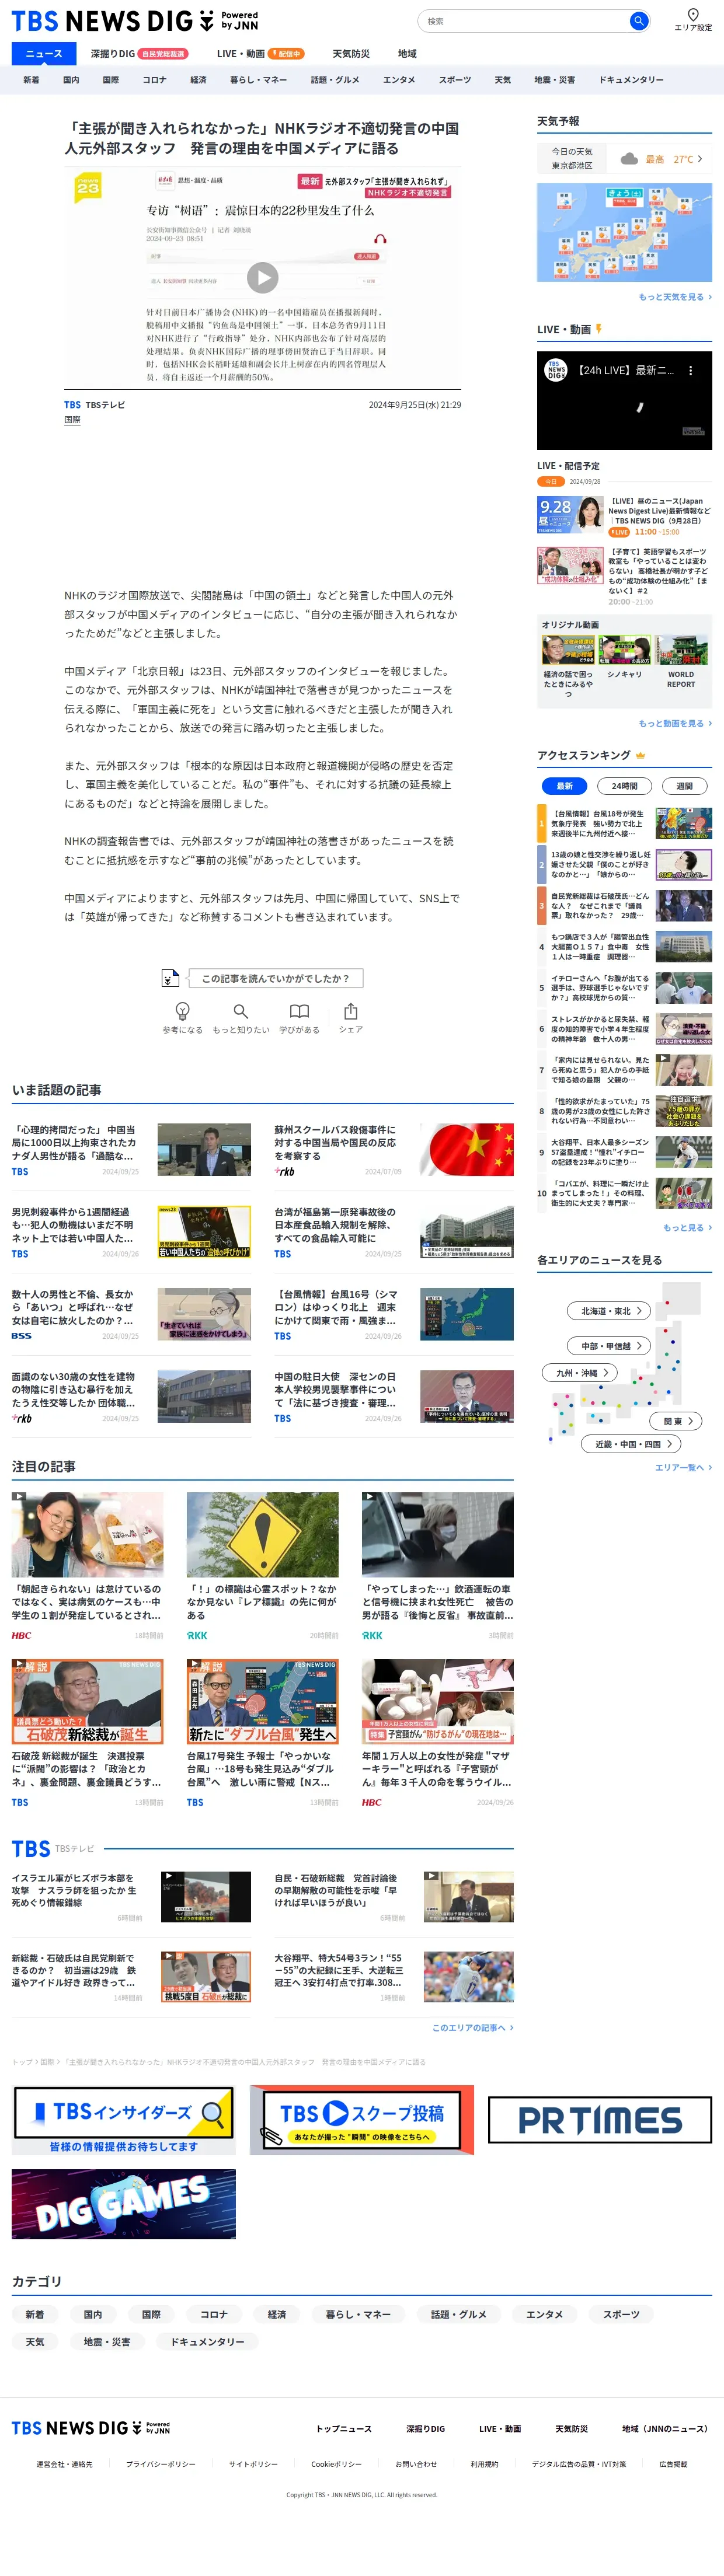Open the DIG GAMES banner

pyautogui.click(x=124, y=2203)
